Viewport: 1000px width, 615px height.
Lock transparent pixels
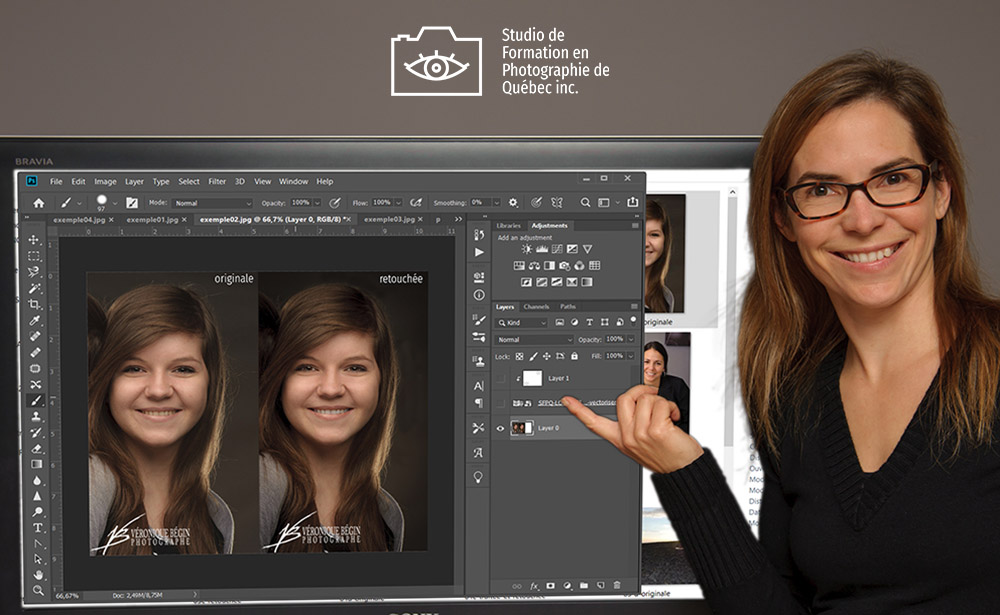(520, 356)
